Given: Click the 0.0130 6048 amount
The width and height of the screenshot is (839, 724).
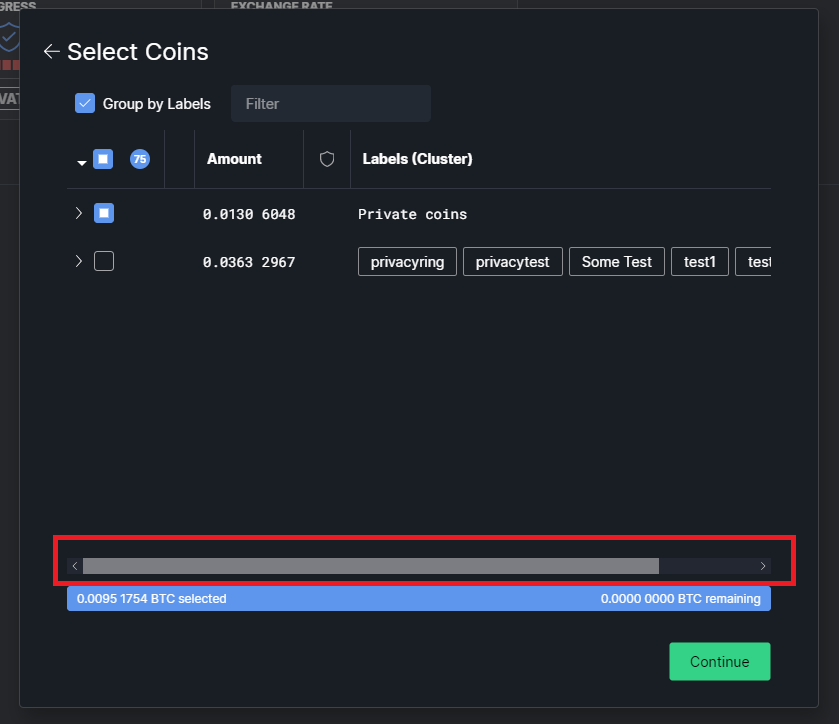Looking at the screenshot, I should point(249,214).
